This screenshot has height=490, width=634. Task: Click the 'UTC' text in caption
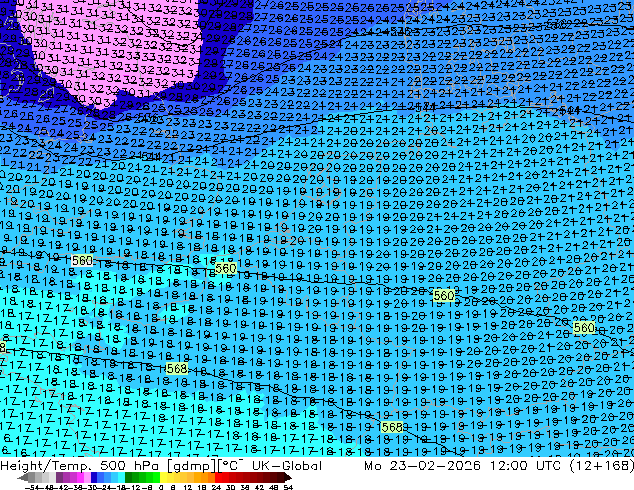point(548,466)
